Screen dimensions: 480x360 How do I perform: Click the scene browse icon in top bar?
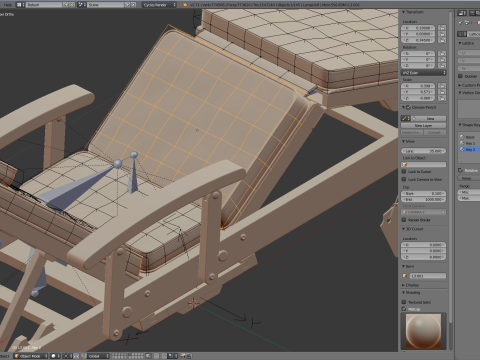pyautogui.click(x=81, y=5)
